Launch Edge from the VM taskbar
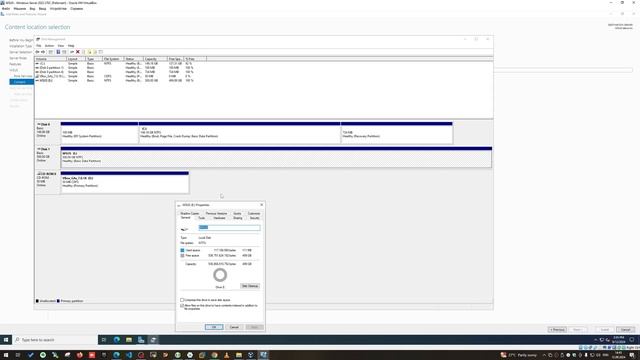 coord(117,340)
